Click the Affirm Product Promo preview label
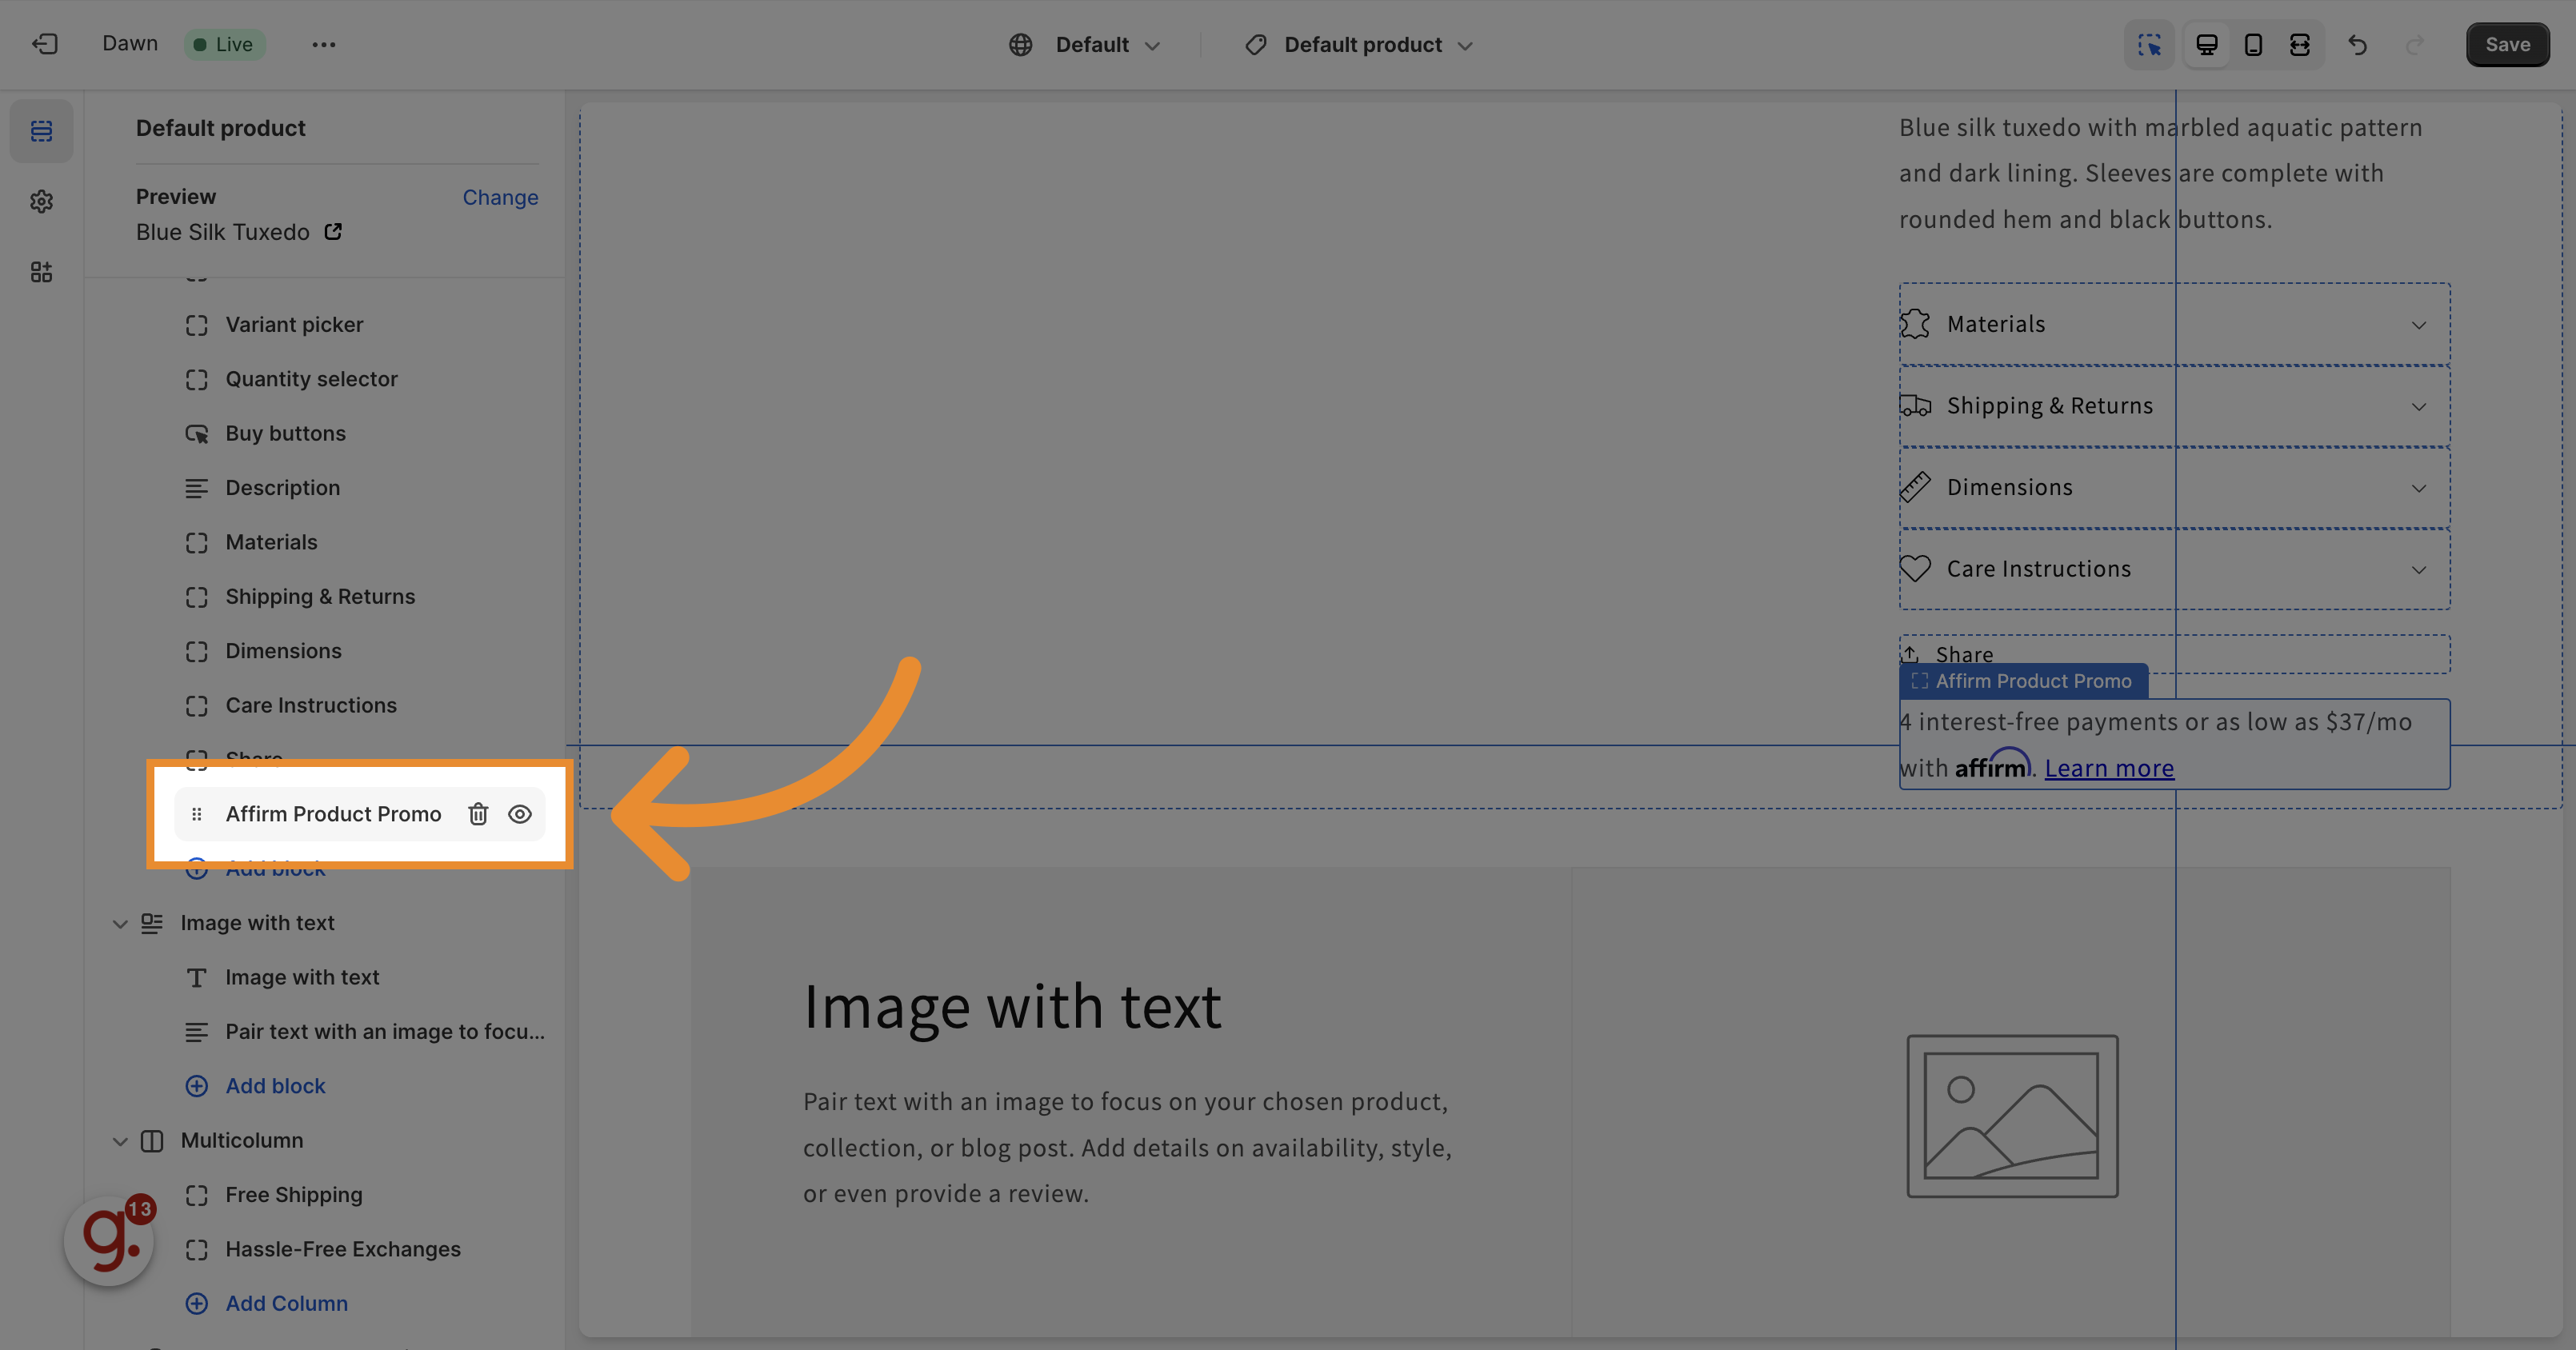 point(2023,681)
